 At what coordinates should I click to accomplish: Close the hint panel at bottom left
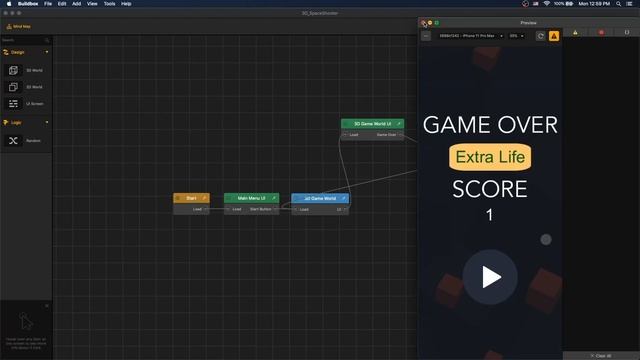[47, 306]
